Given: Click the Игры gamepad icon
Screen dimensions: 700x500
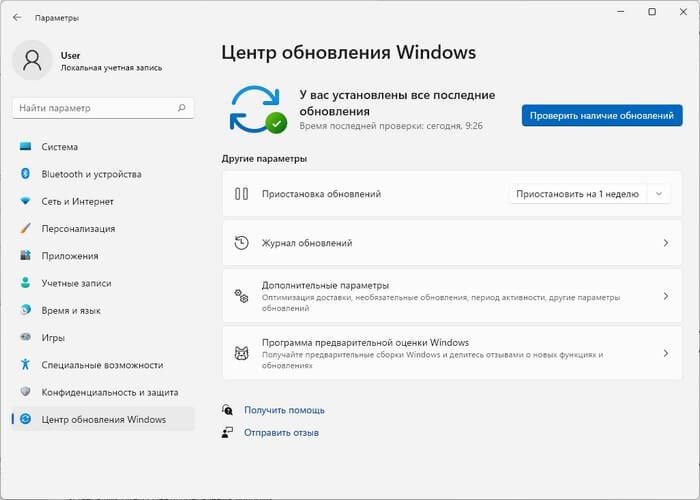Looking at the screenshot, I should coord(25,338).
